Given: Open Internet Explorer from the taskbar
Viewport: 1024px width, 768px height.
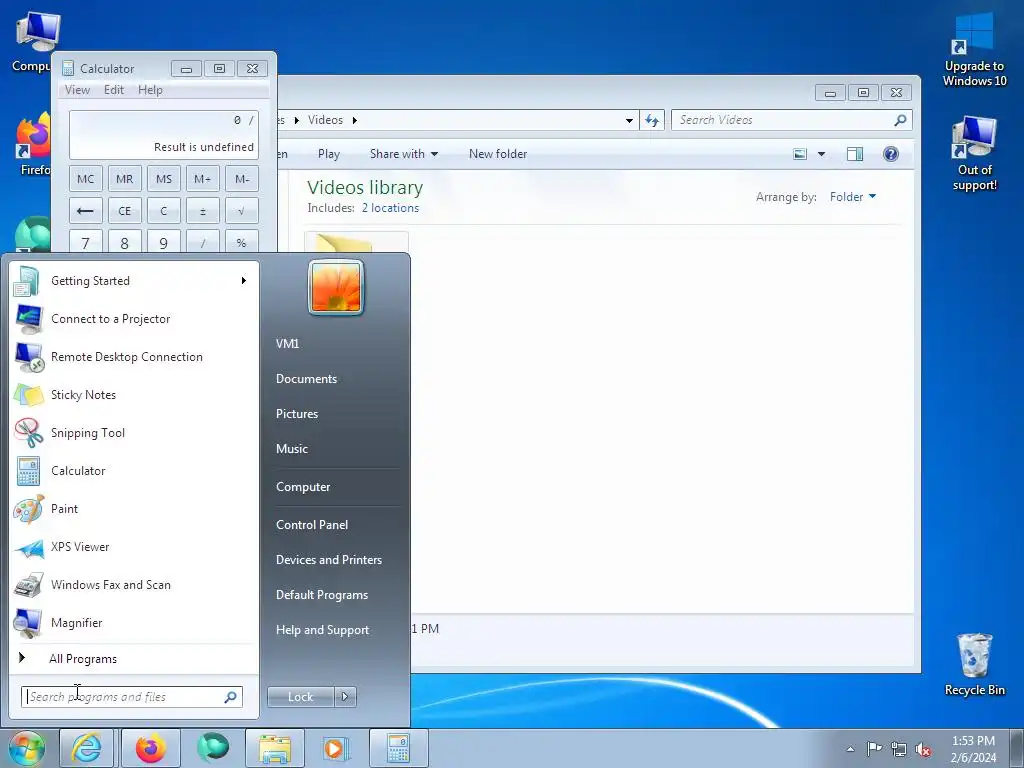Looking at the screenshot, I should pos(86,748).
